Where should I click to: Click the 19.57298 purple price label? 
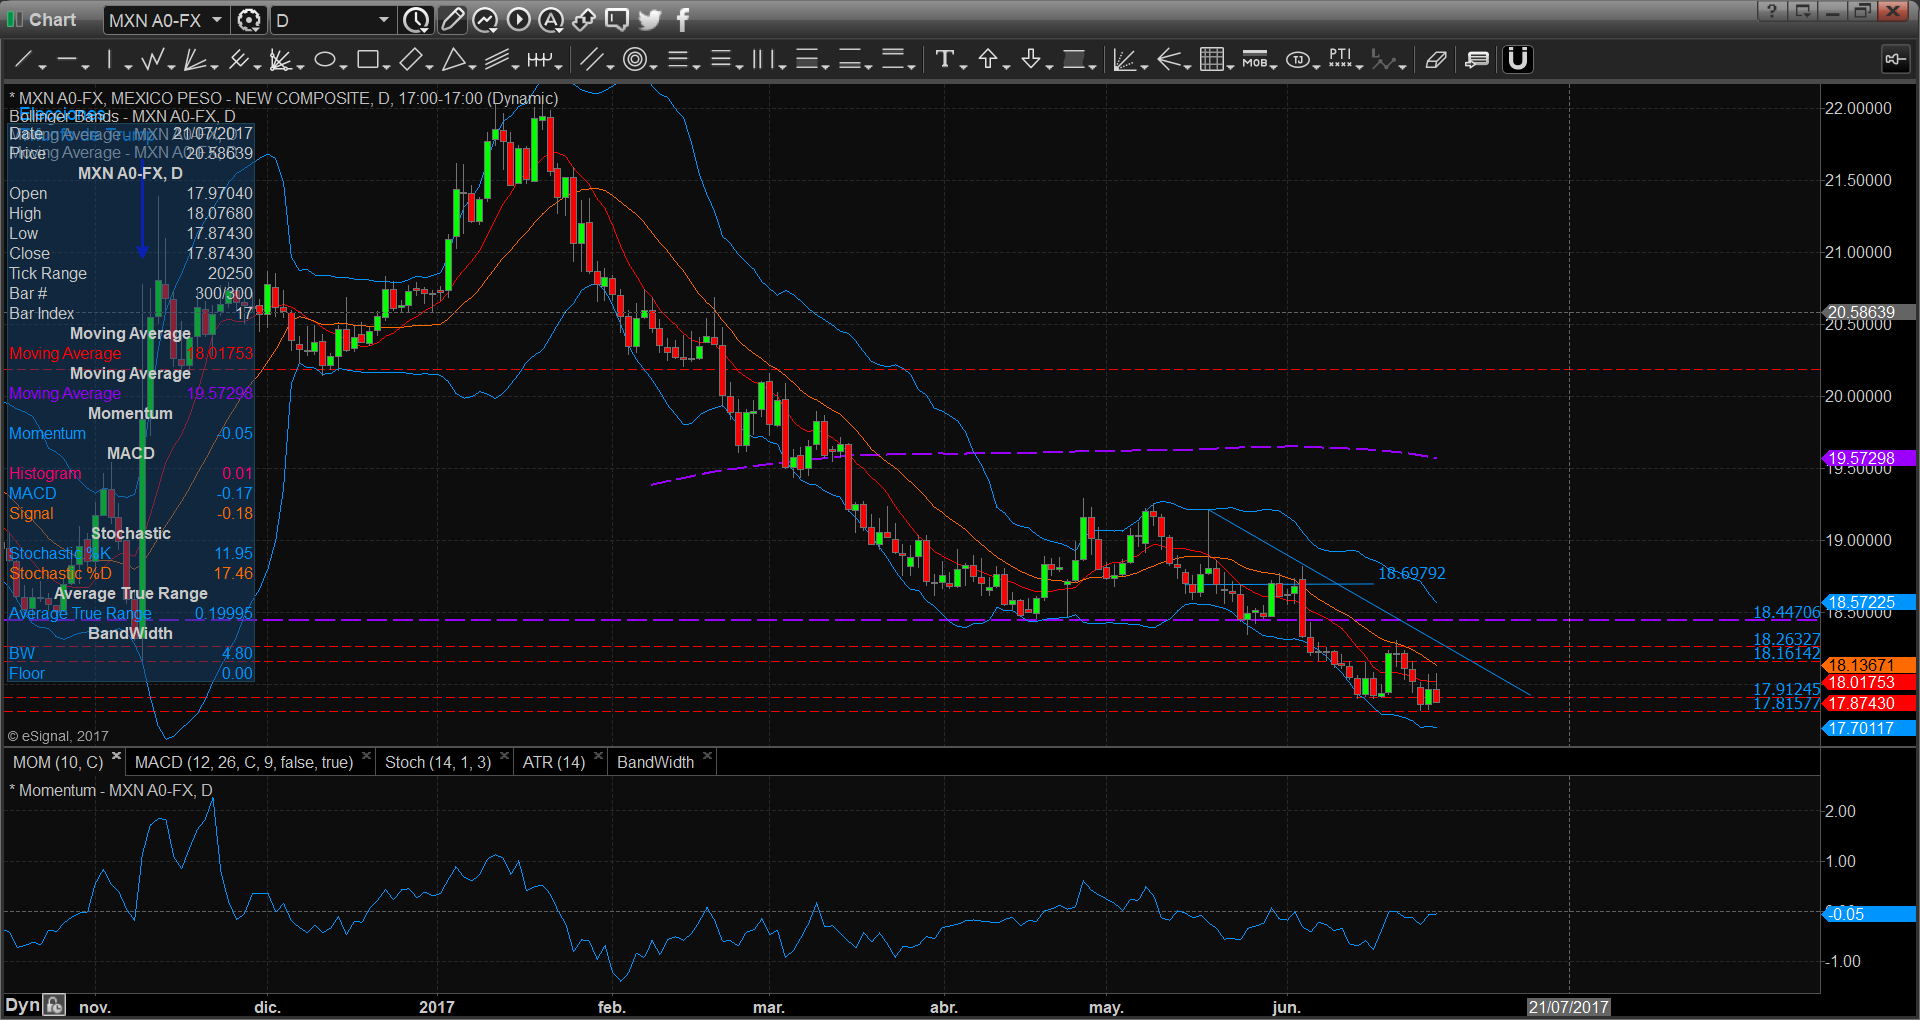1869,459
